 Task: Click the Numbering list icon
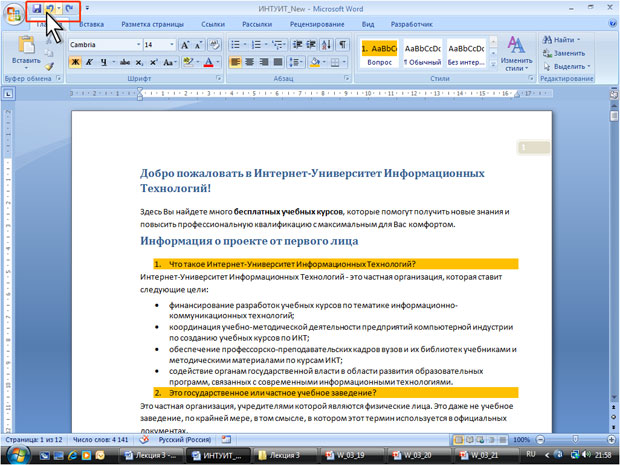point(256,45)
